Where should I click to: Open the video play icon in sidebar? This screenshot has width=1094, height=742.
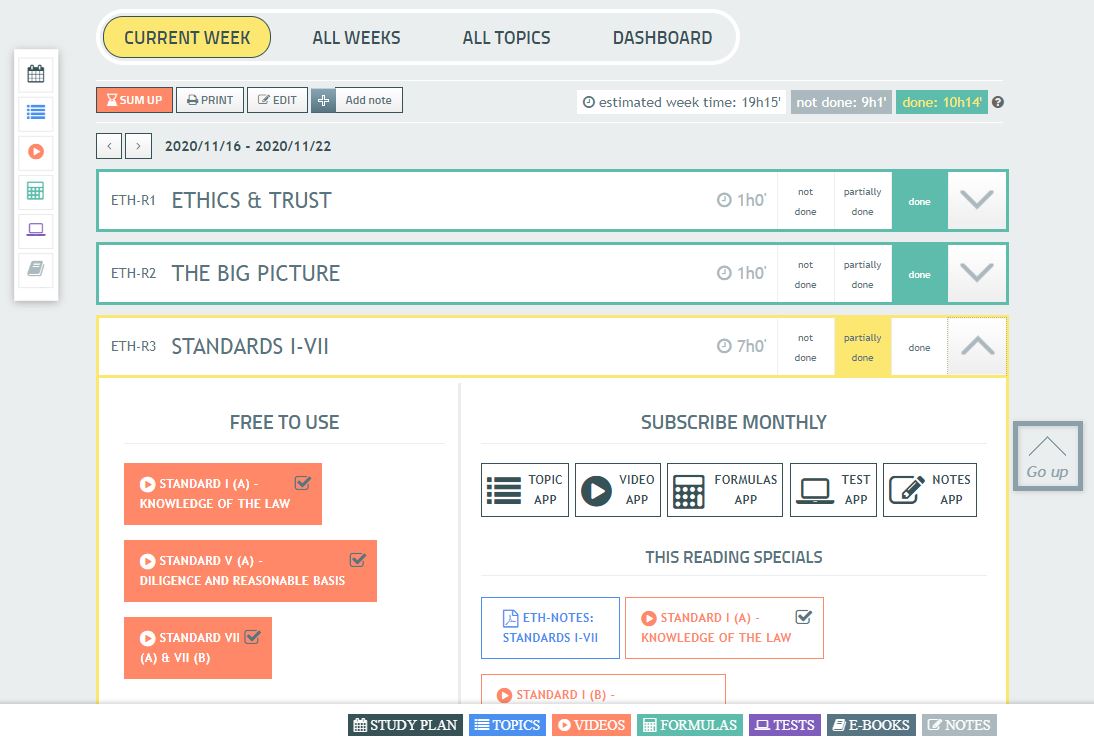[x=36, y=152]
